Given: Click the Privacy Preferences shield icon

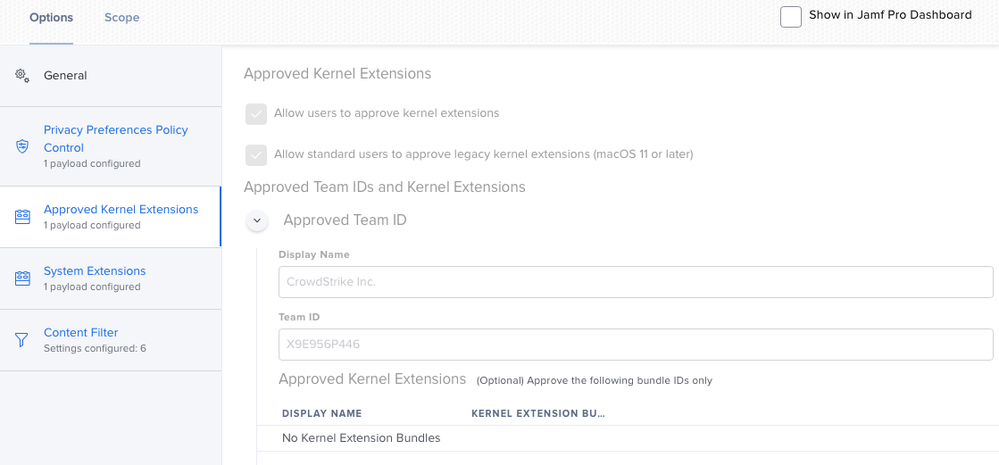Looking at the screenshot, I should tap(22, 147).
